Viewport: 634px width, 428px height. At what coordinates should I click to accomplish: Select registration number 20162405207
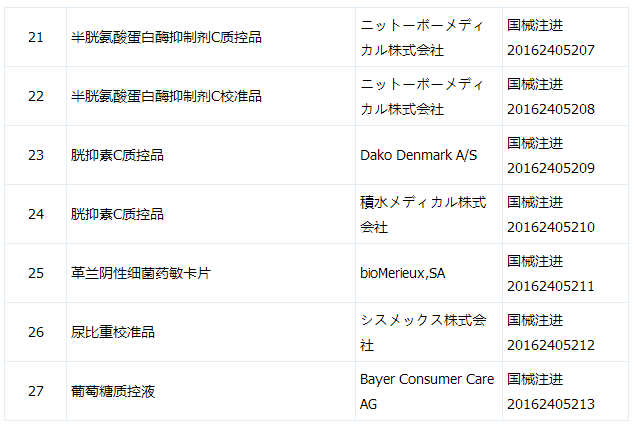tap(550, 49)
